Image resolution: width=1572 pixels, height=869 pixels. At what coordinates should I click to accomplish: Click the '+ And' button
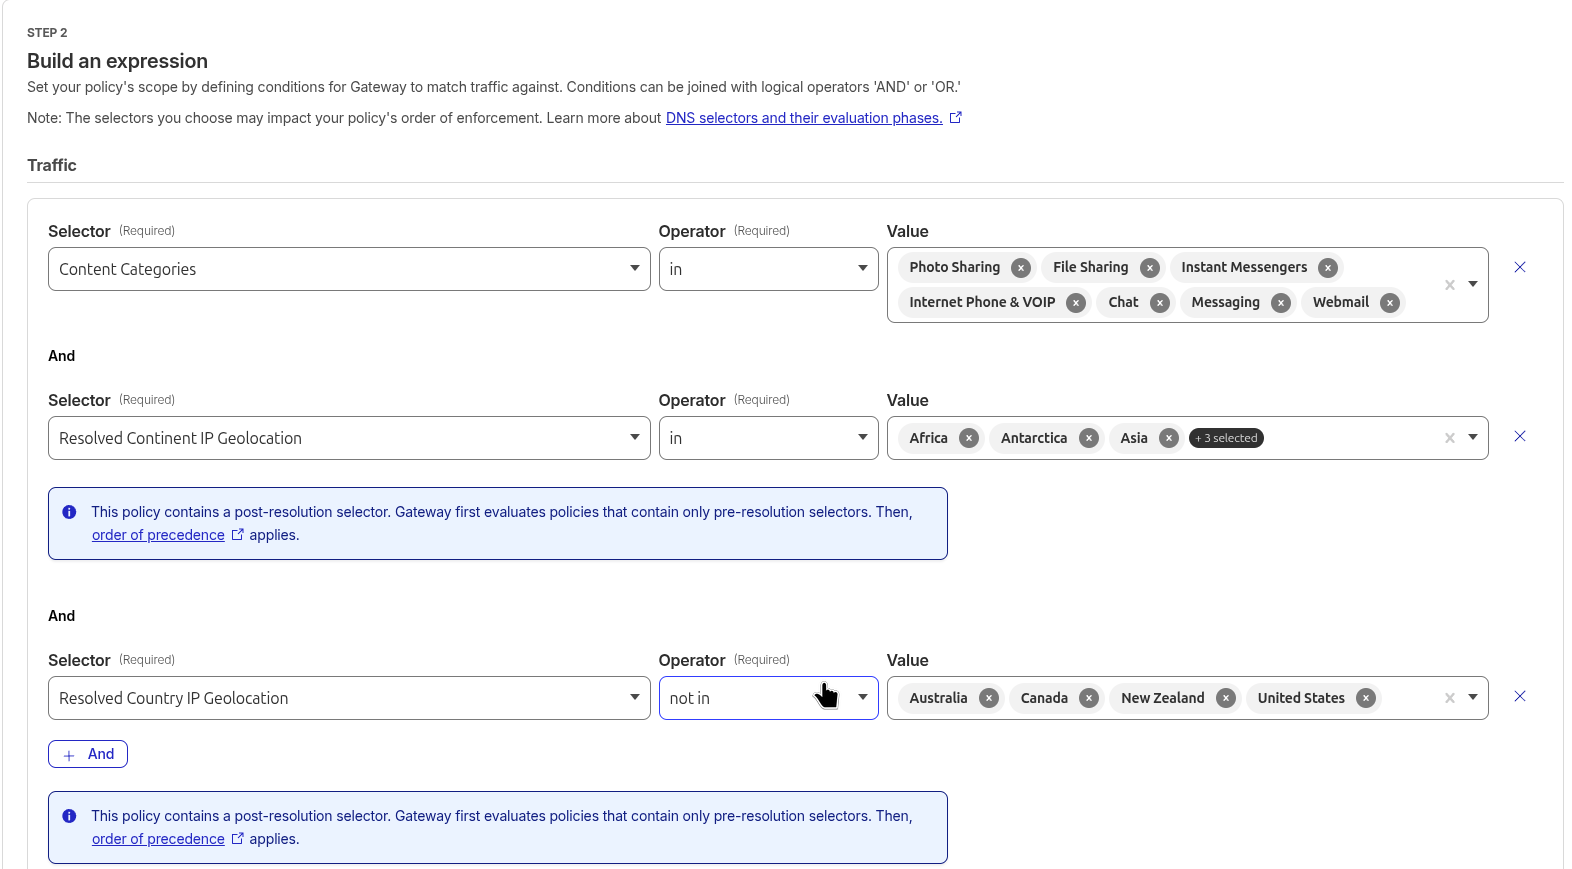[x=88, y=754]
